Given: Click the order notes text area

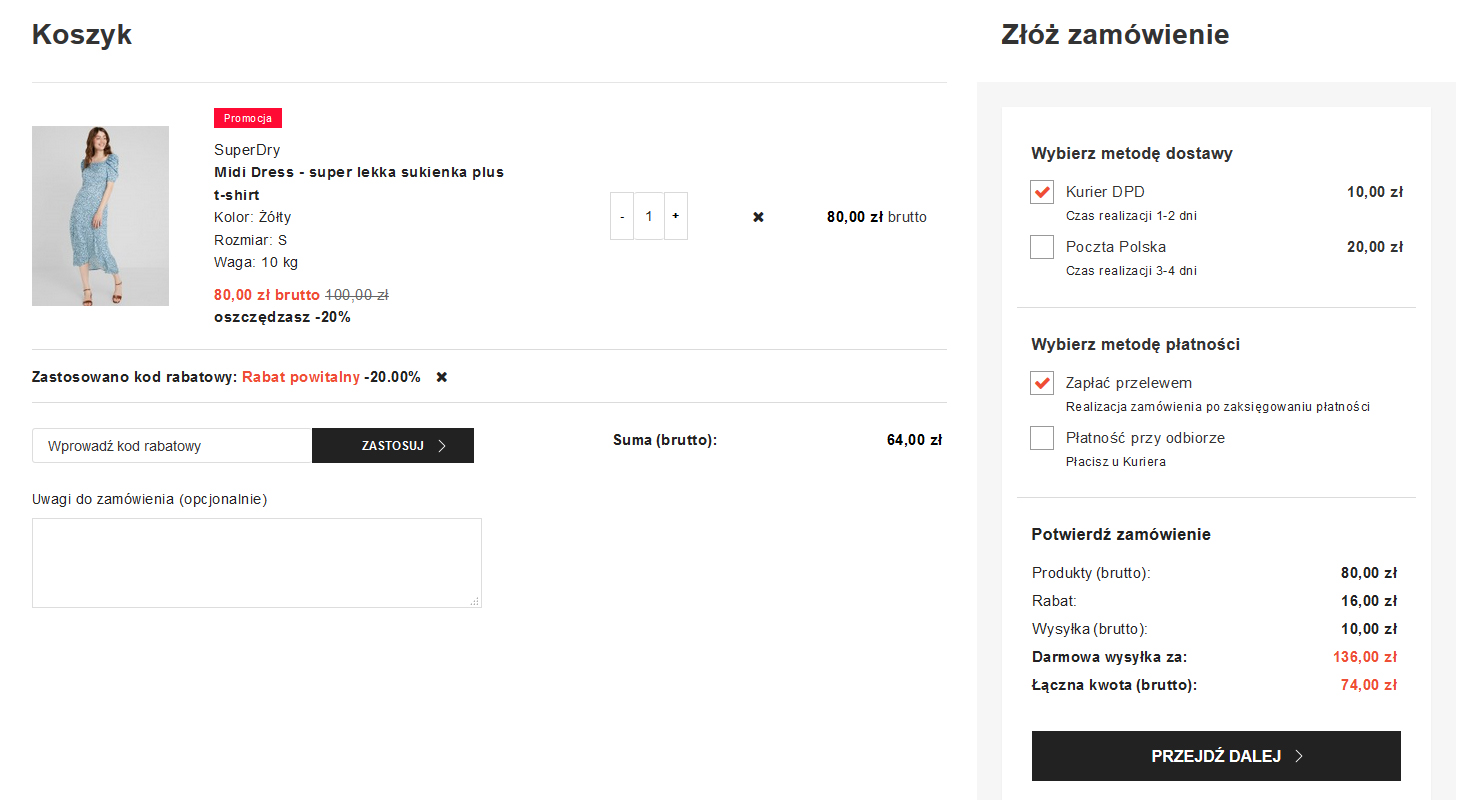Looking at the screenshot, I should click(x=256, y=563).
